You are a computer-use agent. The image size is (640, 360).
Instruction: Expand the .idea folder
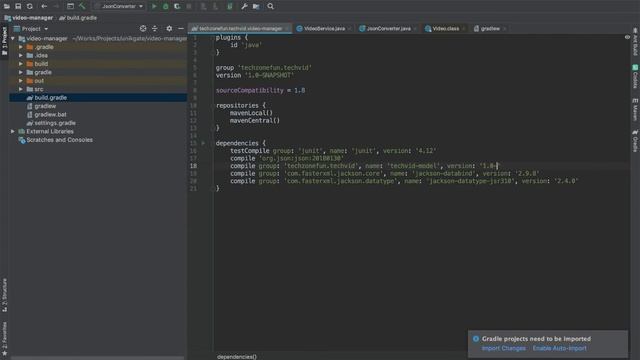coord(21,56)
